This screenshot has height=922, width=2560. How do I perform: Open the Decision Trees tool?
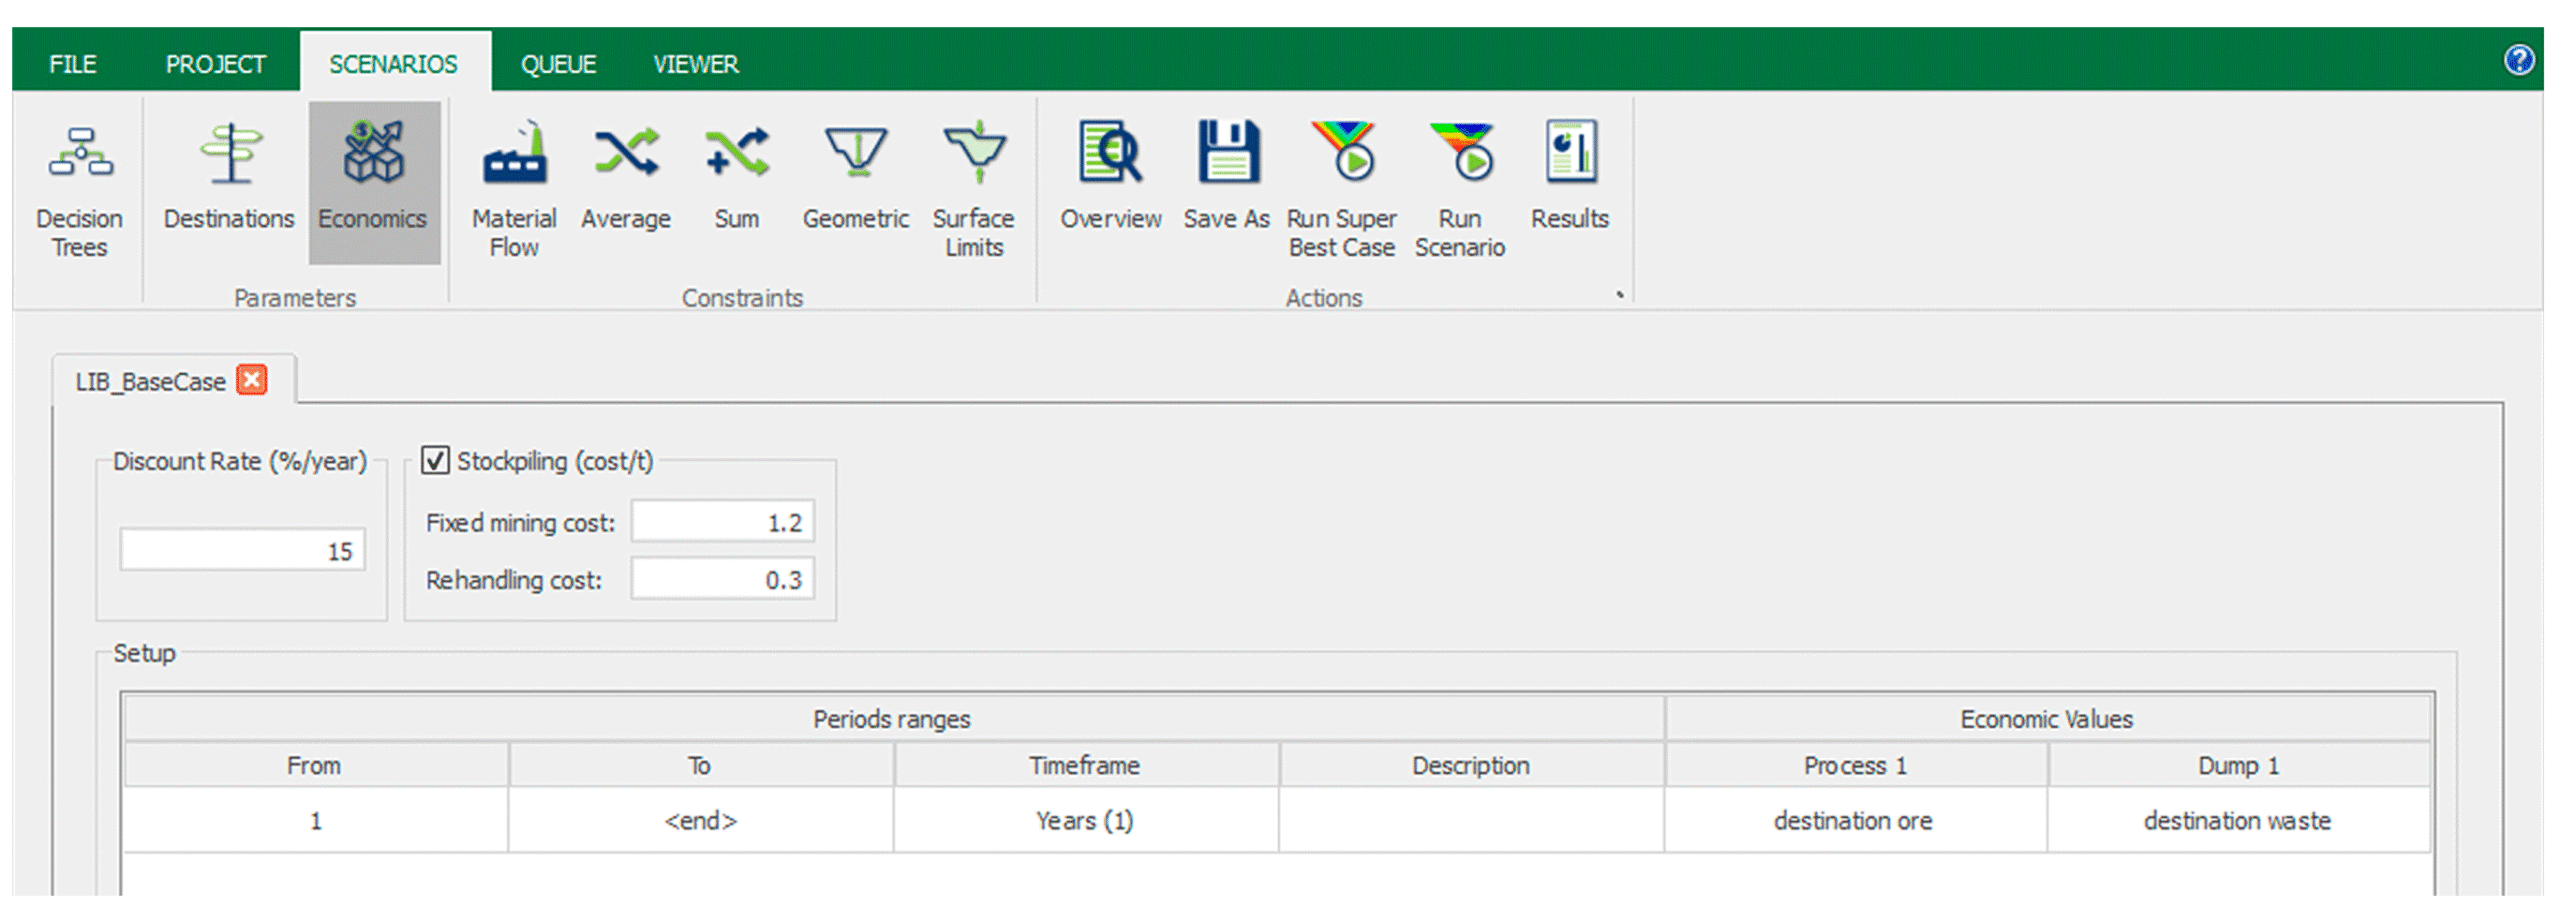click(x=79, y=189)
